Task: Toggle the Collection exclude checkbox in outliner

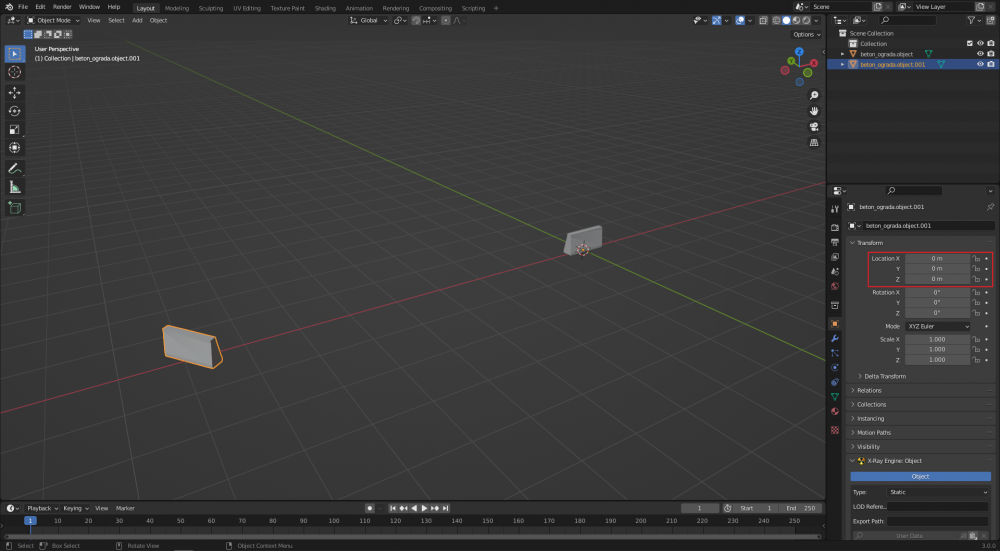Action: tap(969, 44)
